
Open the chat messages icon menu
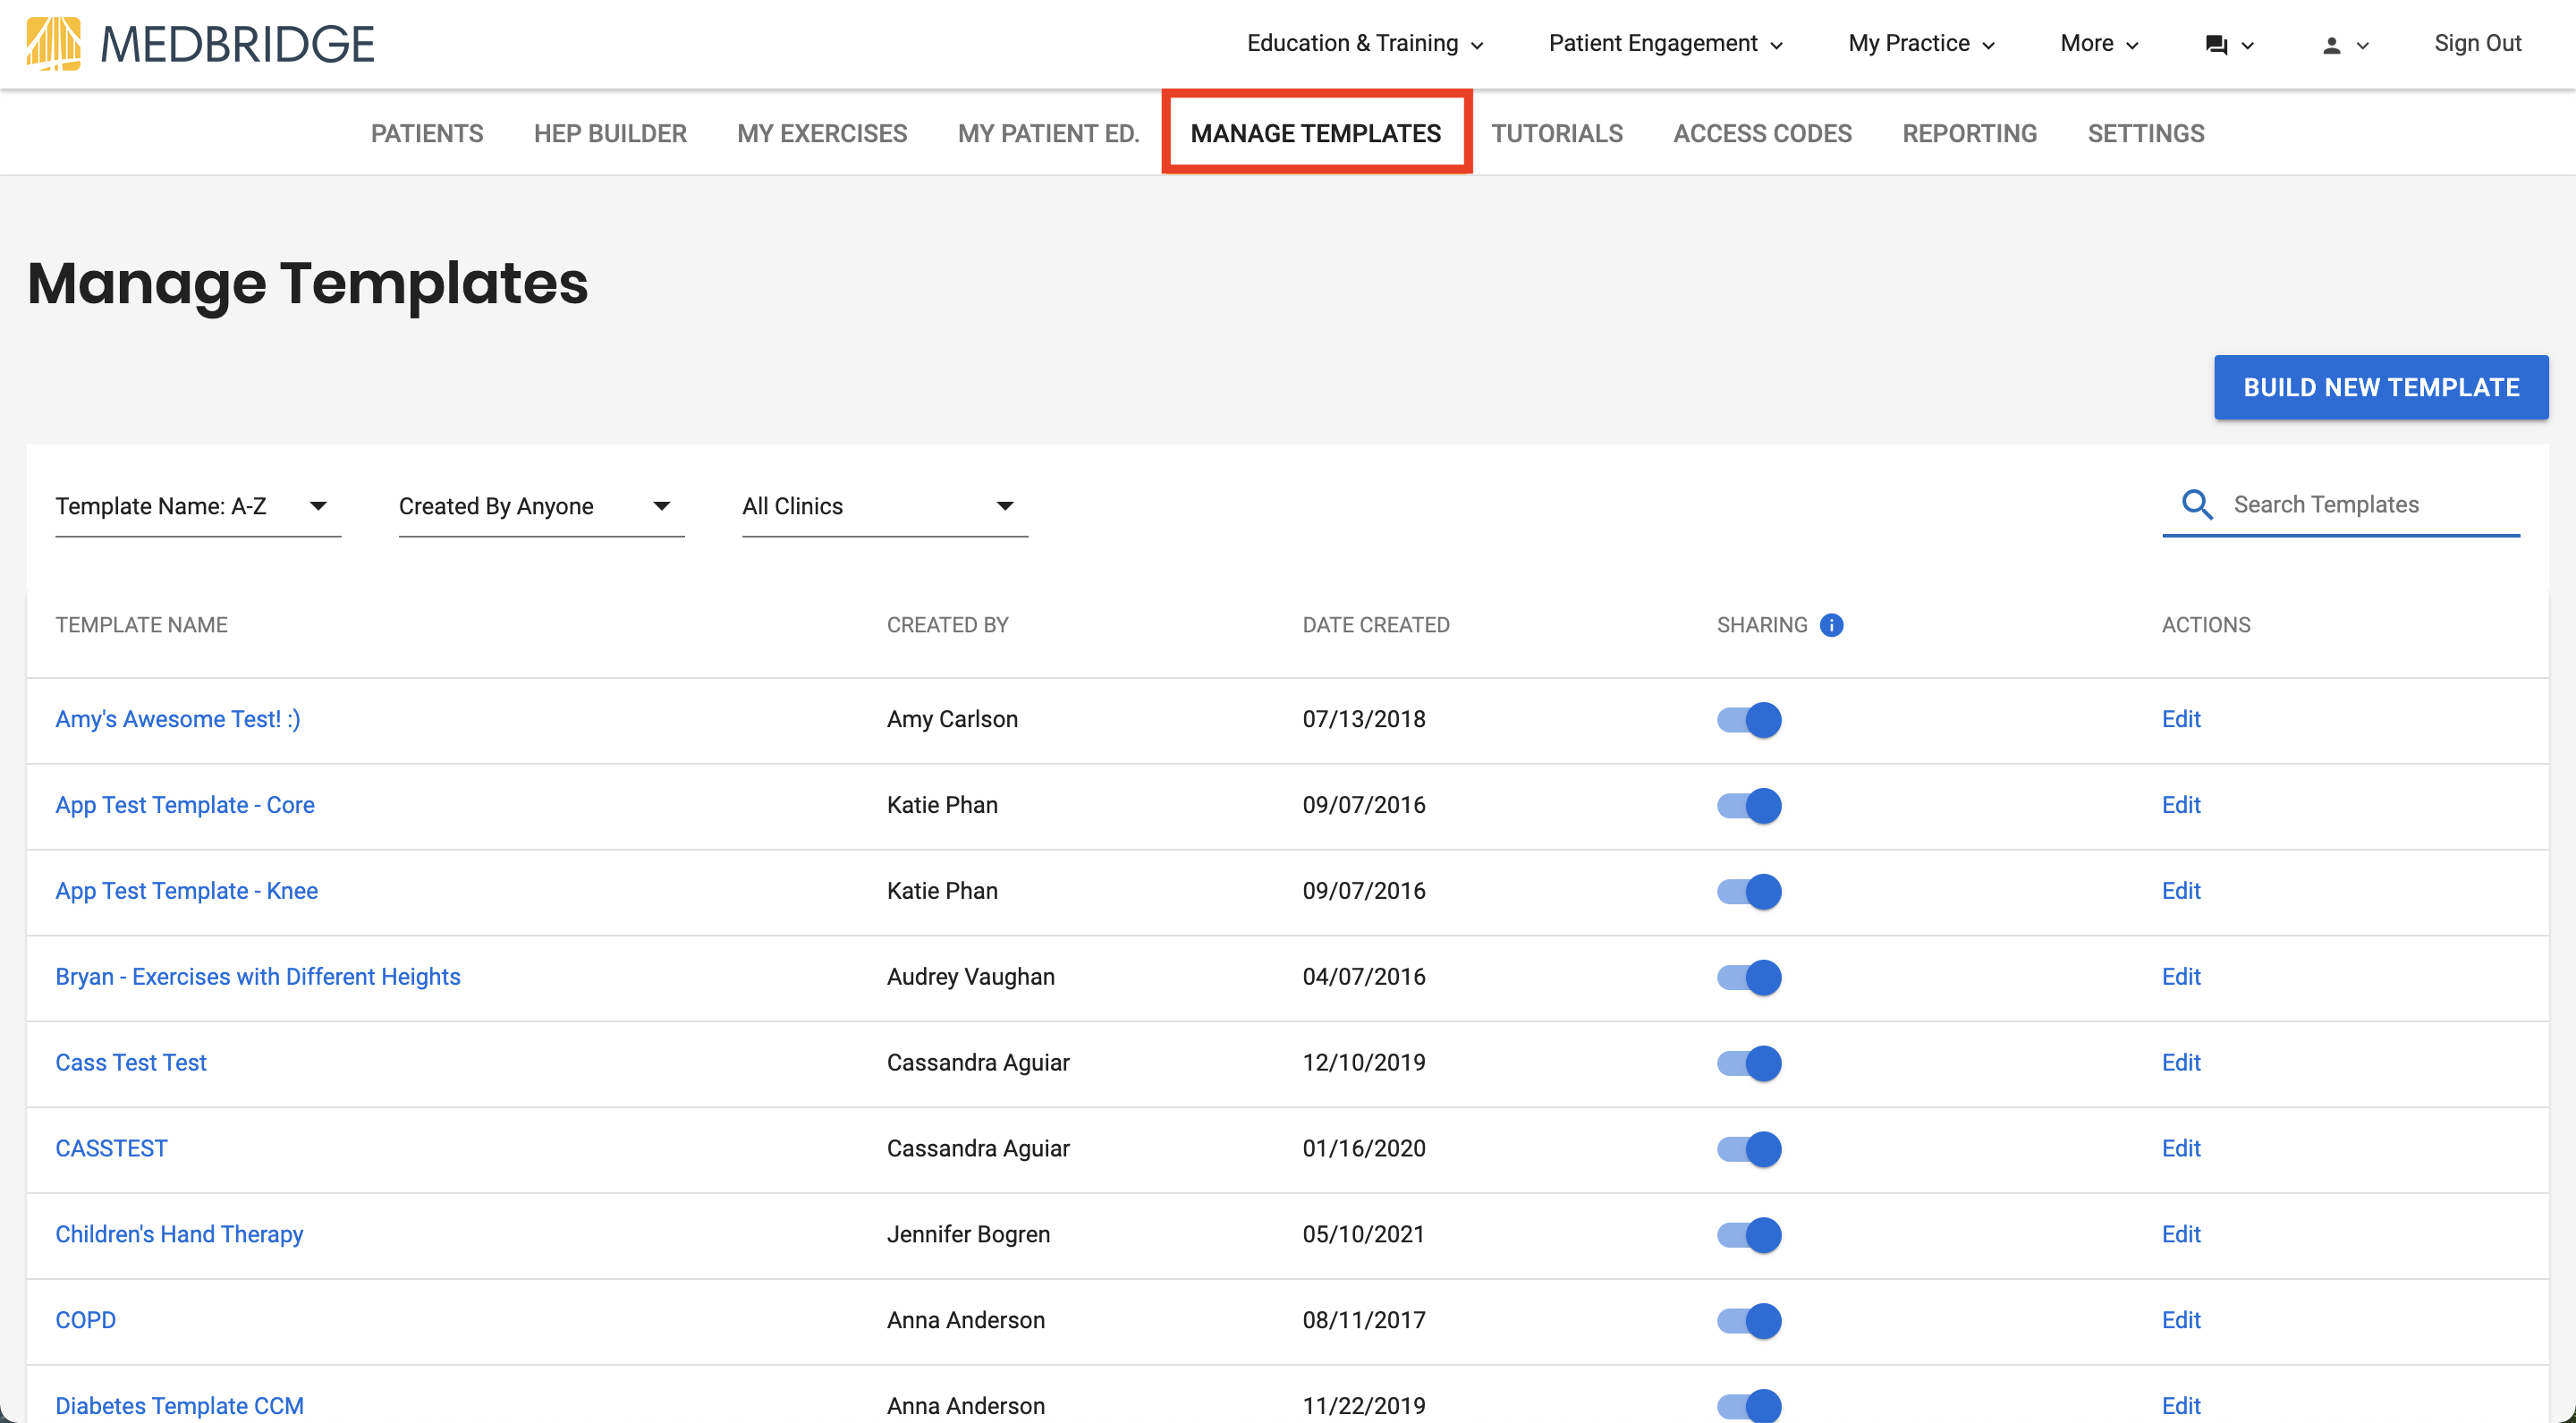(x=2229, y=45)
